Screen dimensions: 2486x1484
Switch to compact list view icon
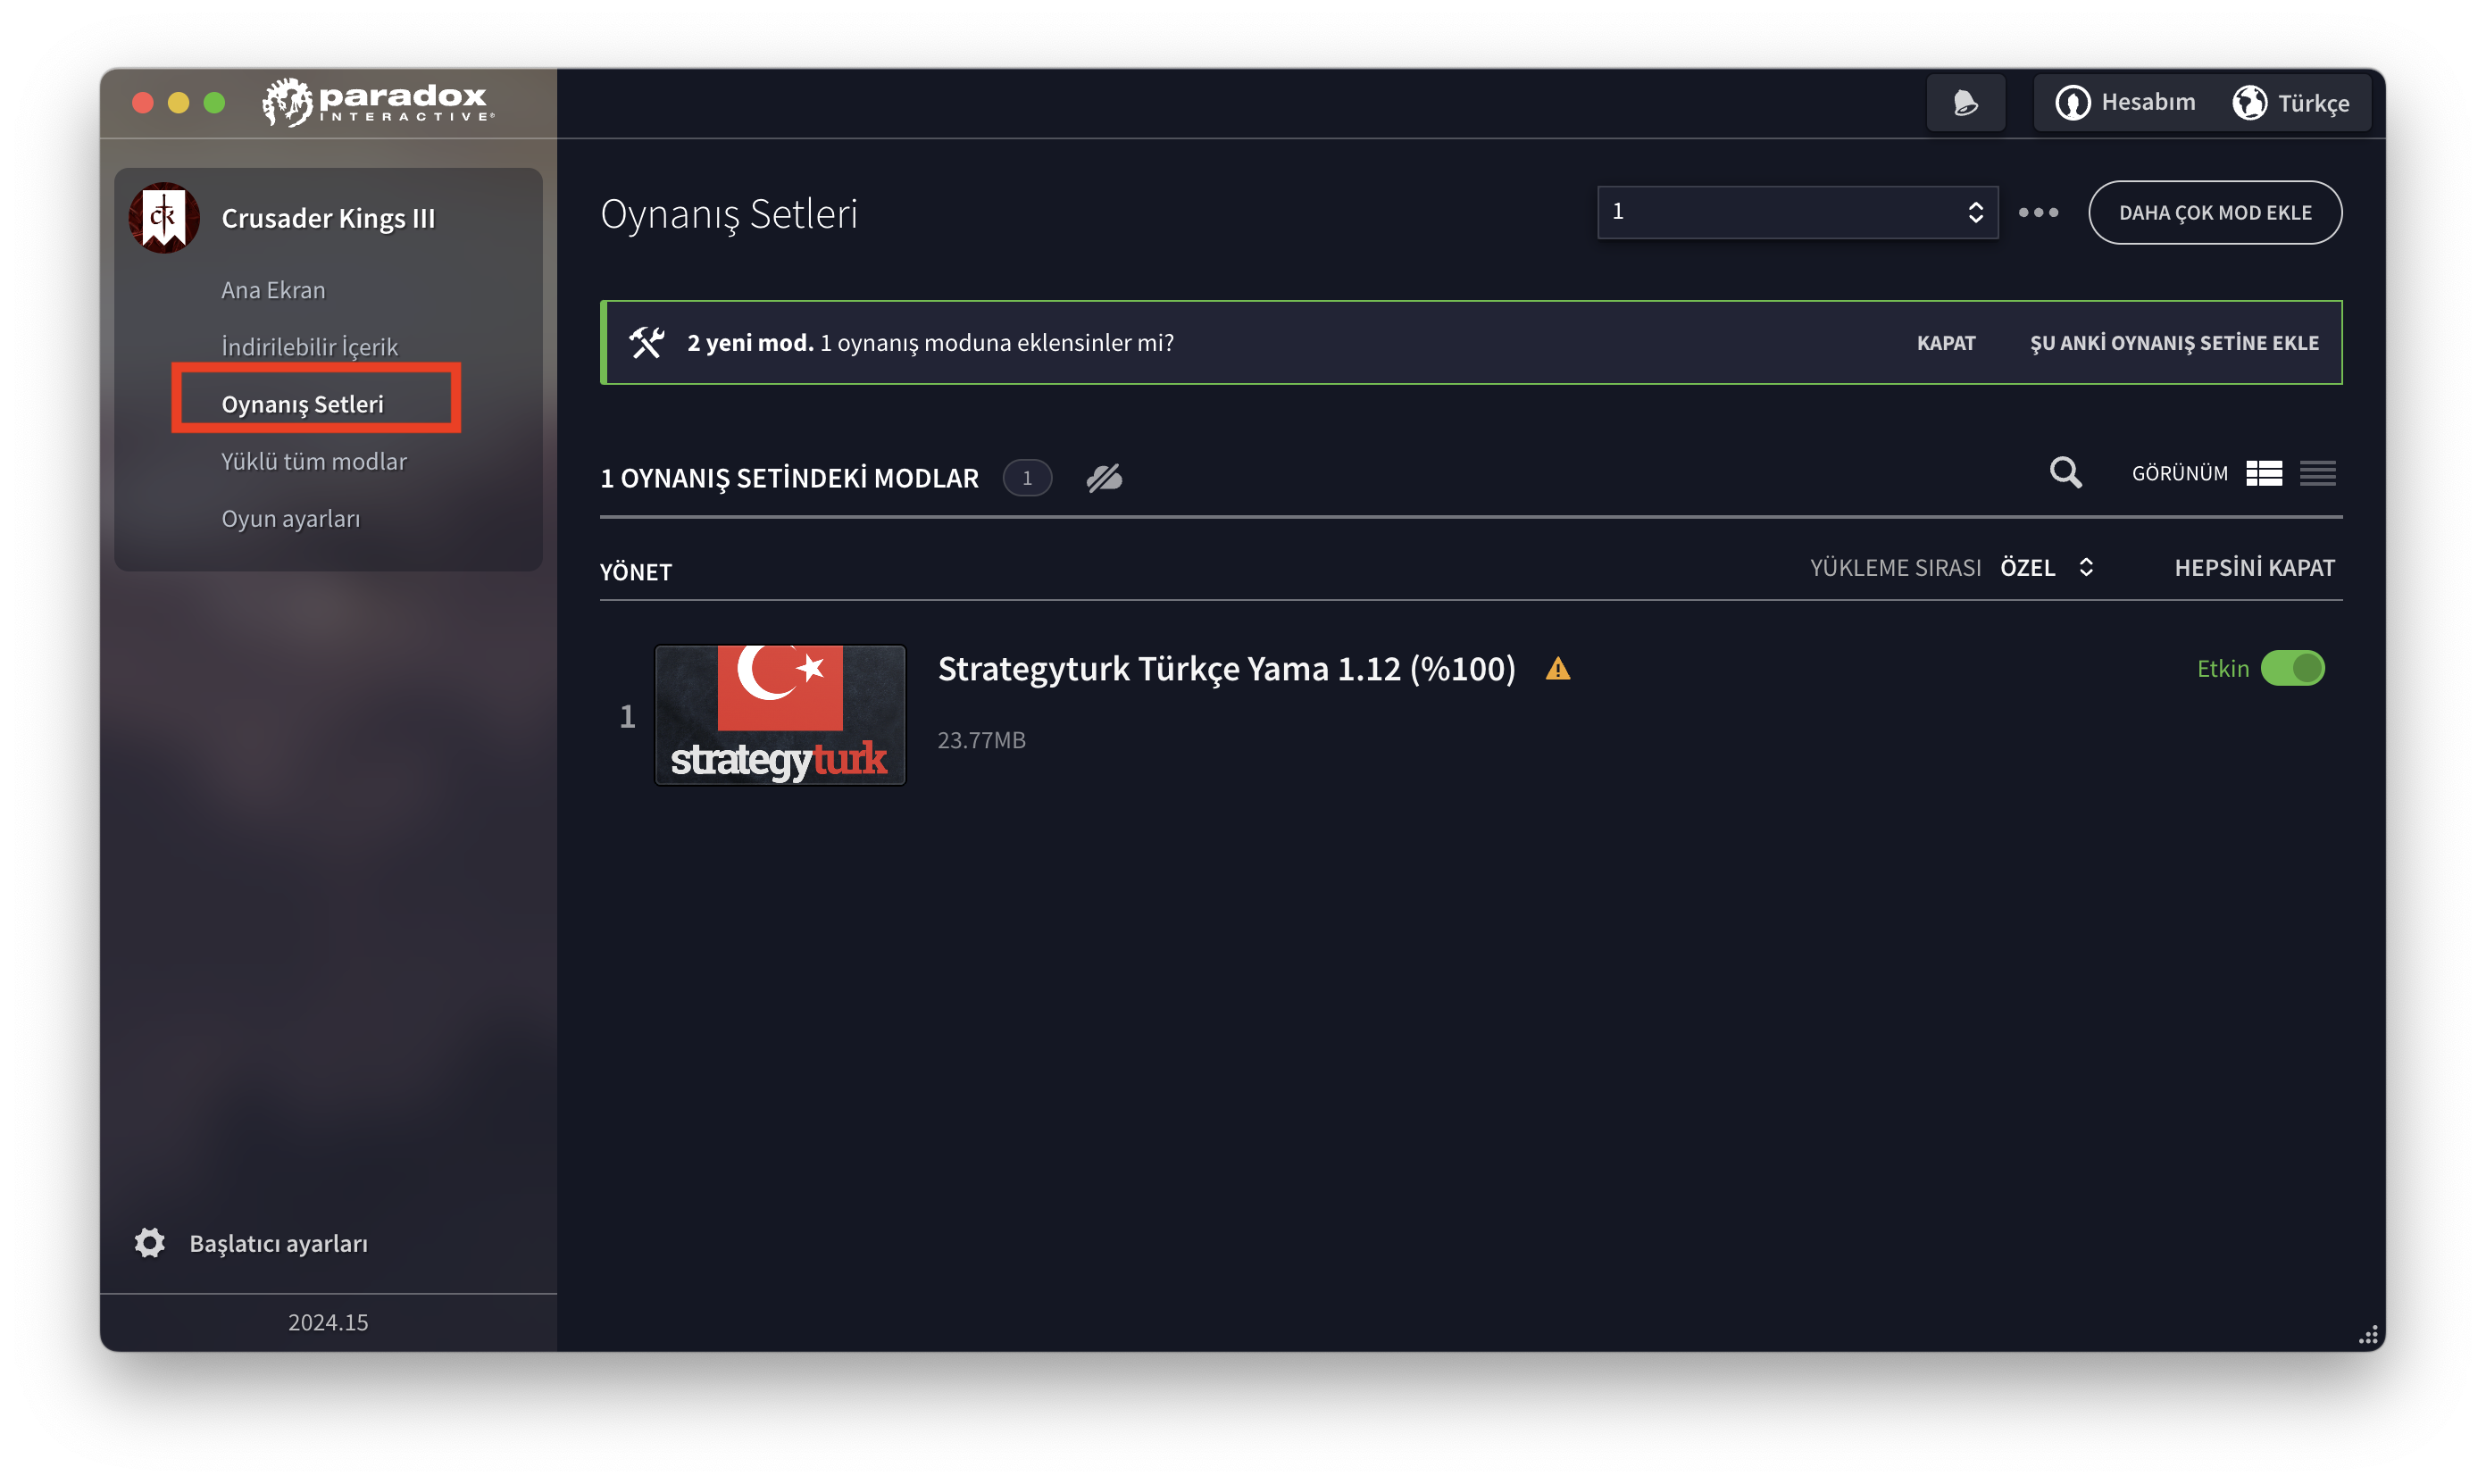click(x=2317, y=473)
